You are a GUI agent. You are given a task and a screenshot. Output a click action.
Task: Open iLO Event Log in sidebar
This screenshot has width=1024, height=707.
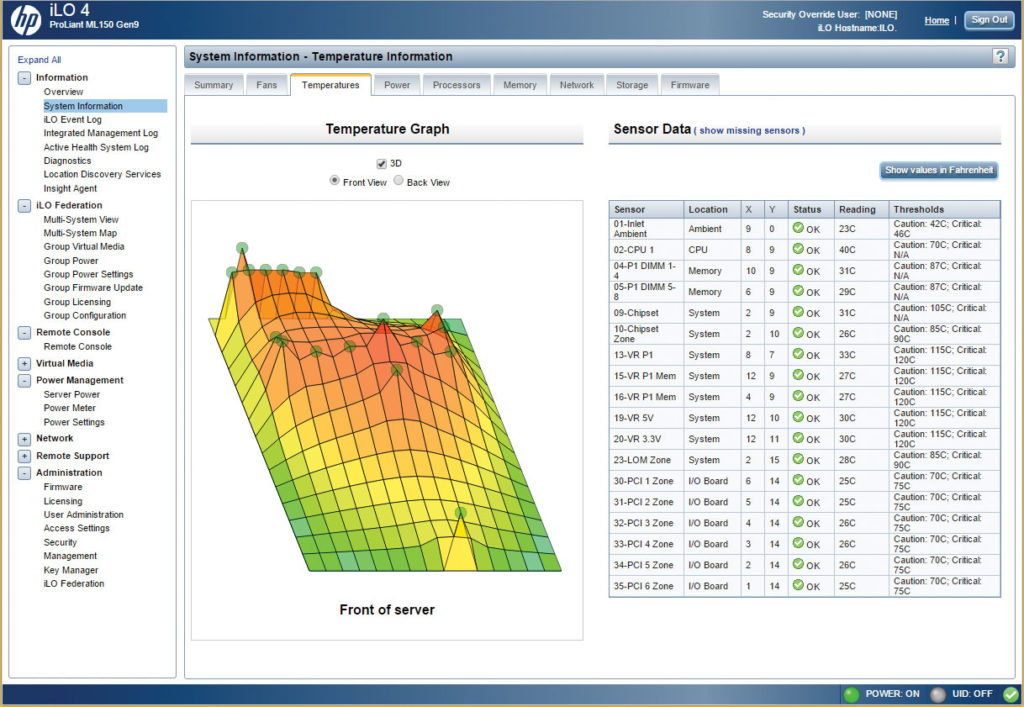(x=72, y=119)
